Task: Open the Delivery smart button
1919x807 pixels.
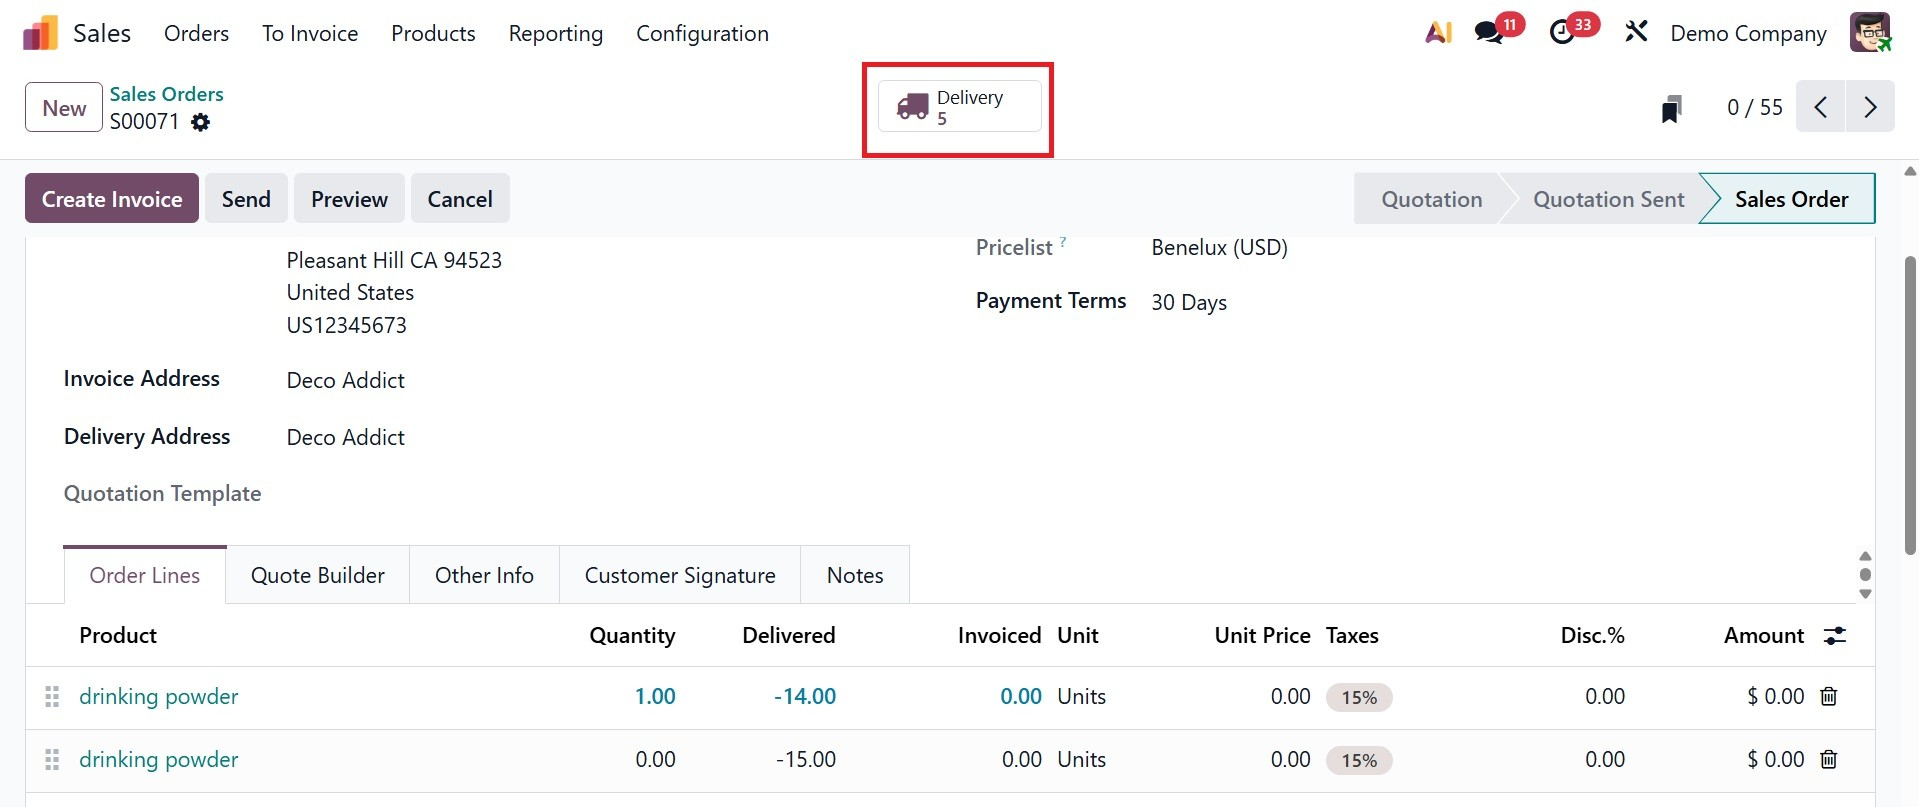Action: coord(959,107)
